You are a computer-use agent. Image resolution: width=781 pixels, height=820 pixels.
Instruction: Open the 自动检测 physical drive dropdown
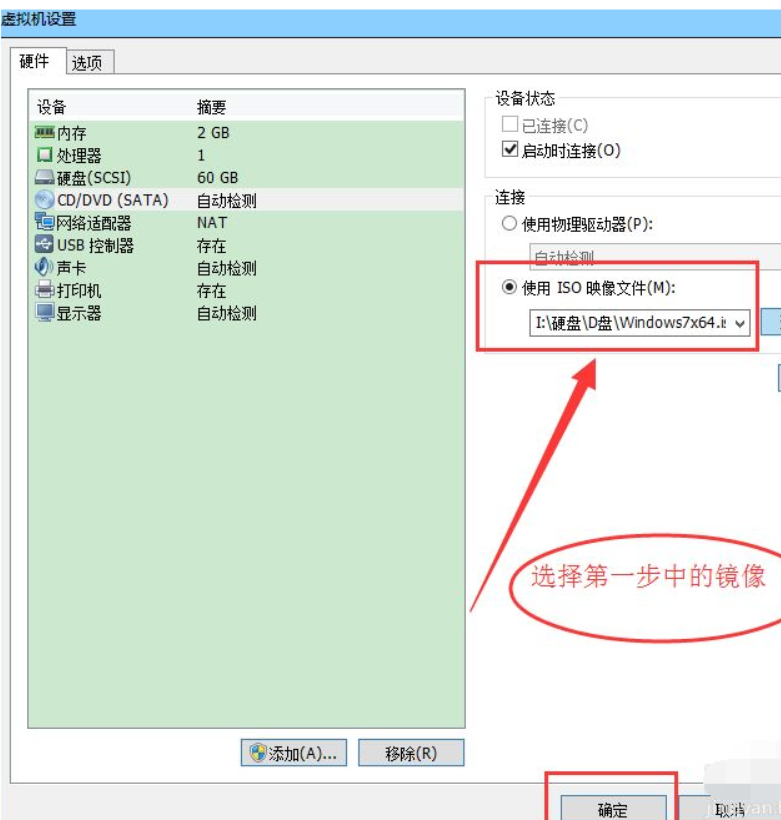(x=650, y=258)
